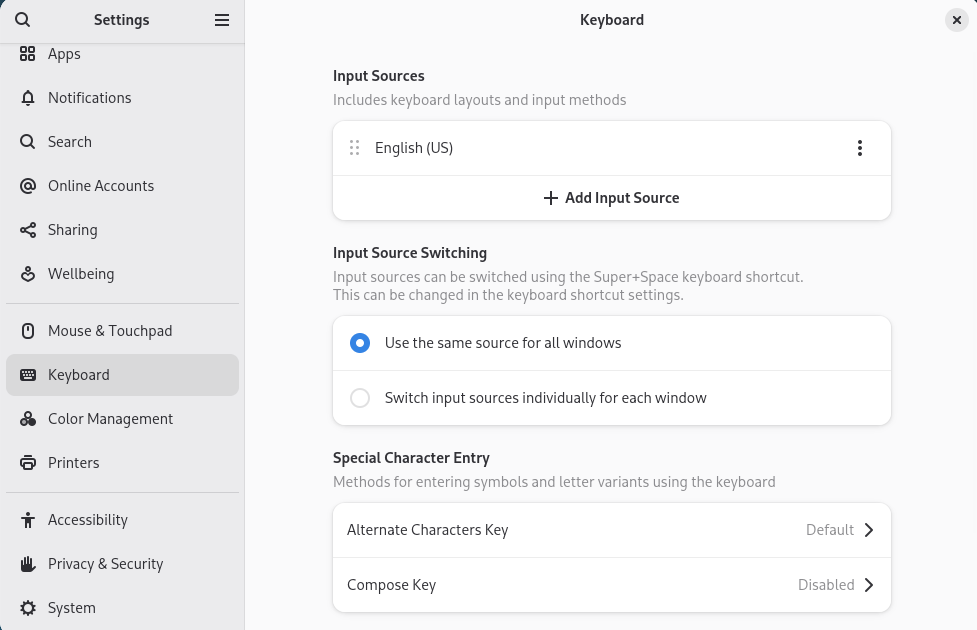Select Use the same source for all windows
977x630 pixels.
click(360, 343)
